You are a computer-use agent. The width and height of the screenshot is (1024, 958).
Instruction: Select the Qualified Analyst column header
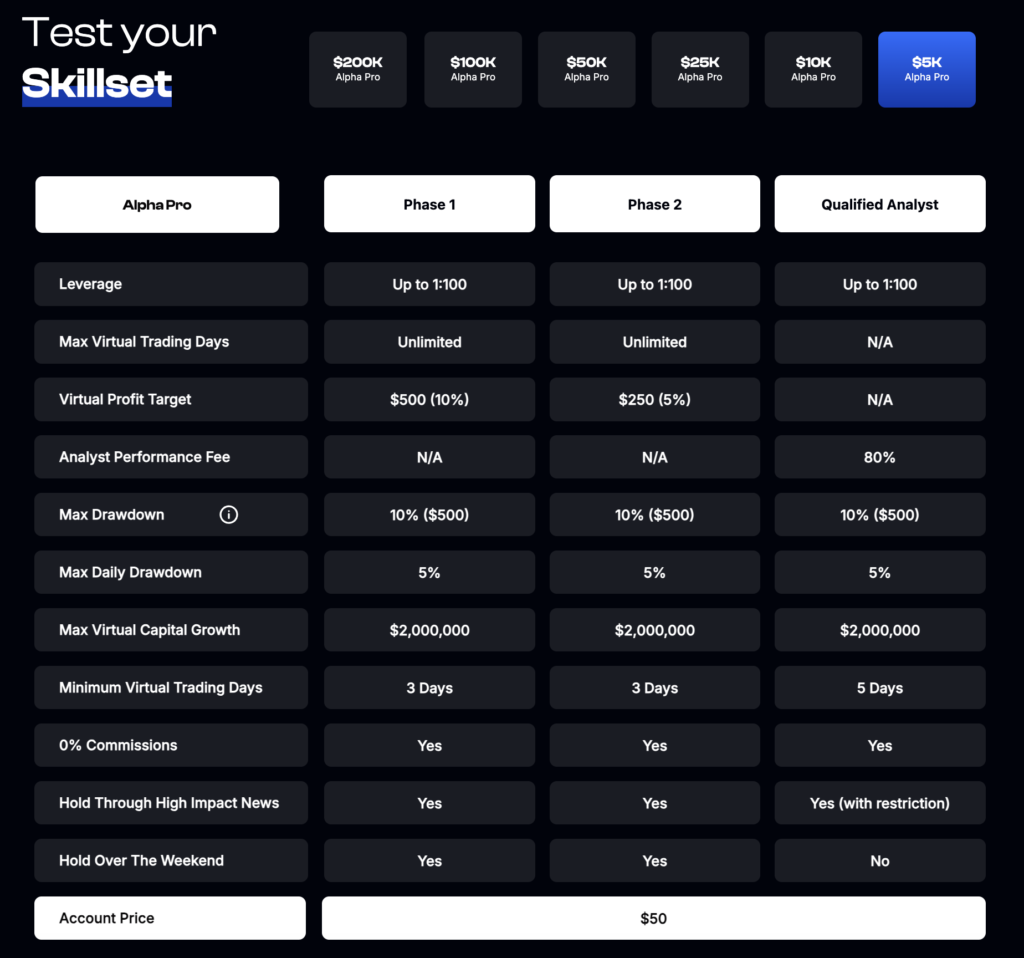880,204
